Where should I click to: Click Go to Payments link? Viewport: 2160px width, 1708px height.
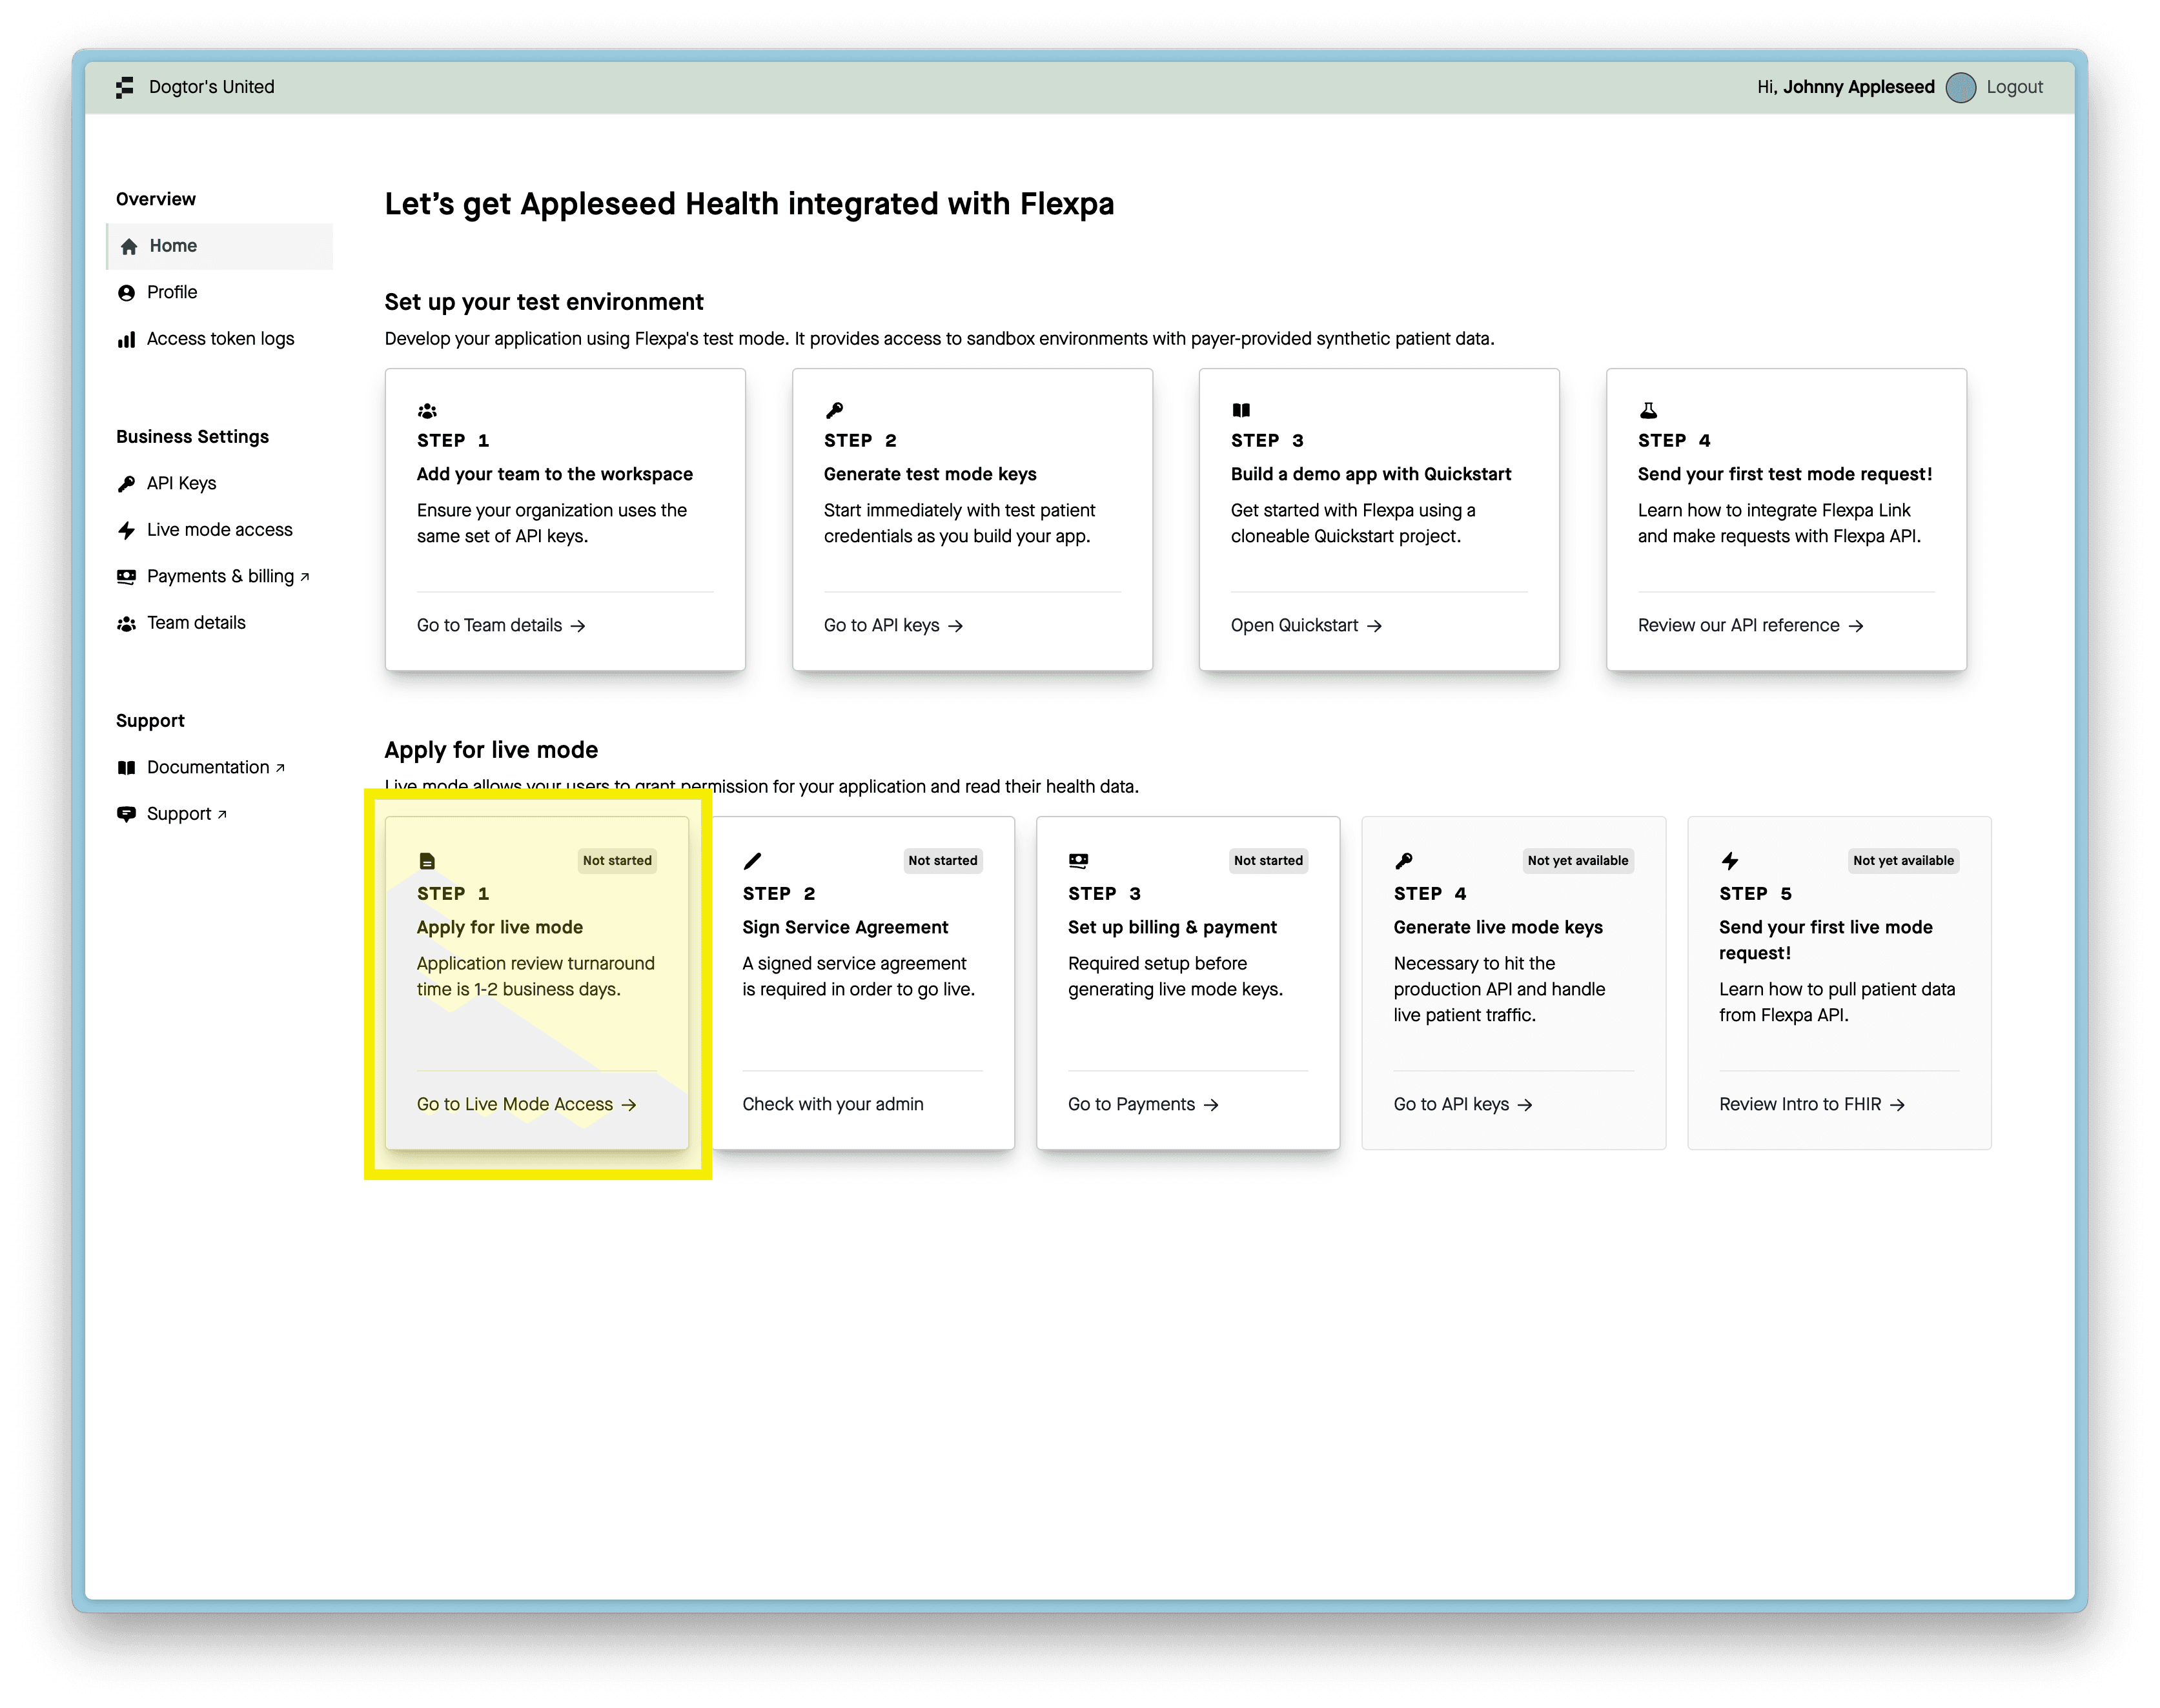click(x=1143, y=1105)
